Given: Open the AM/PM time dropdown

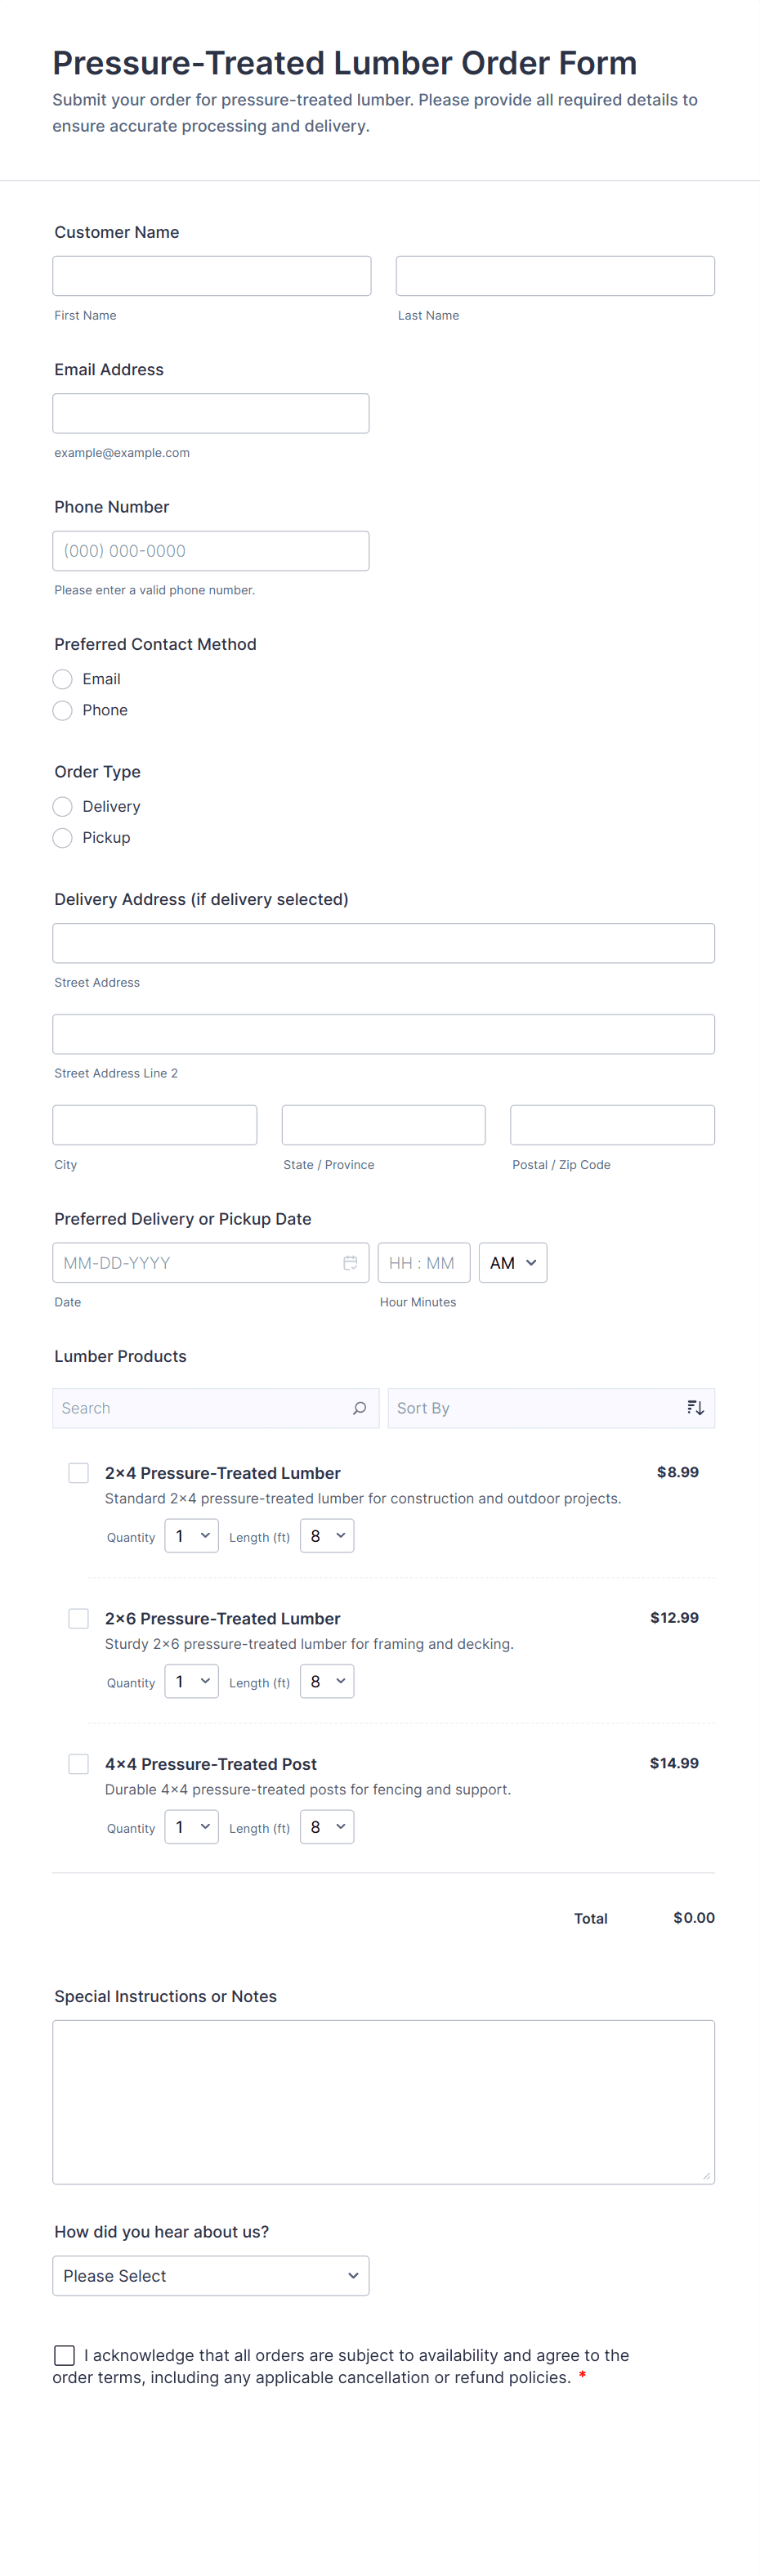Looking at the screenshot, I should pos(512,1263).
